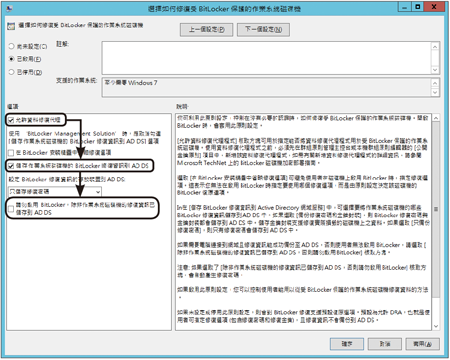
Task: Open the 只儲存修復密碼 dropdown
Action: tap(55, 192)
